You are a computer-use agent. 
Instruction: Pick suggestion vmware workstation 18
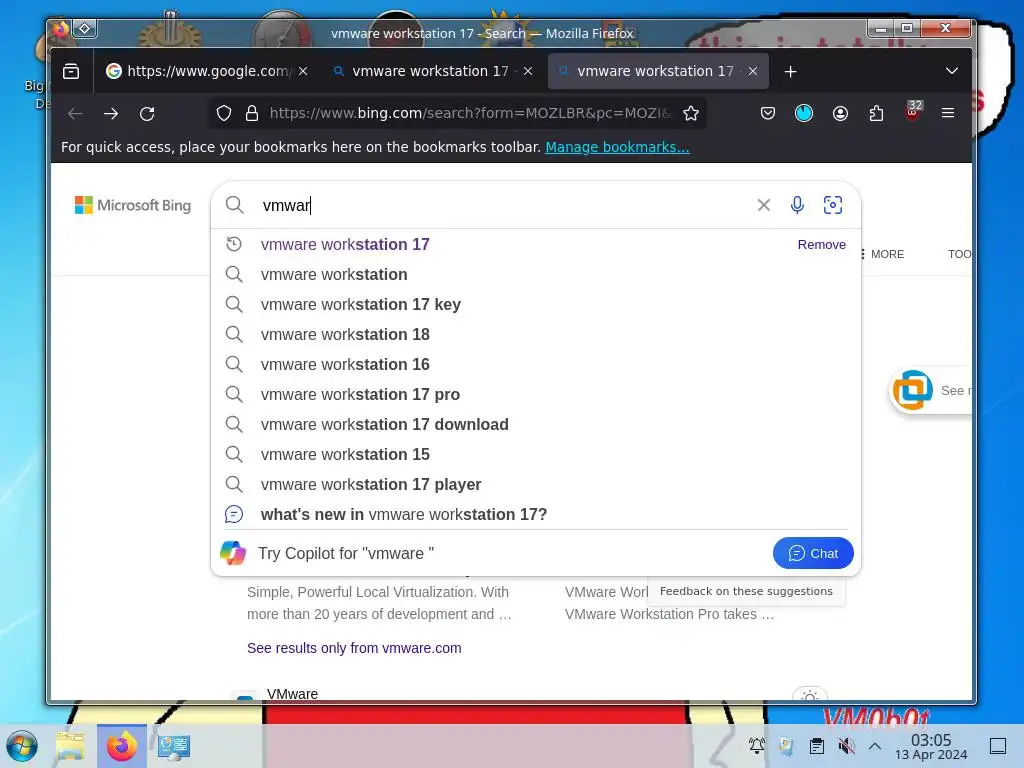point(536,334)
